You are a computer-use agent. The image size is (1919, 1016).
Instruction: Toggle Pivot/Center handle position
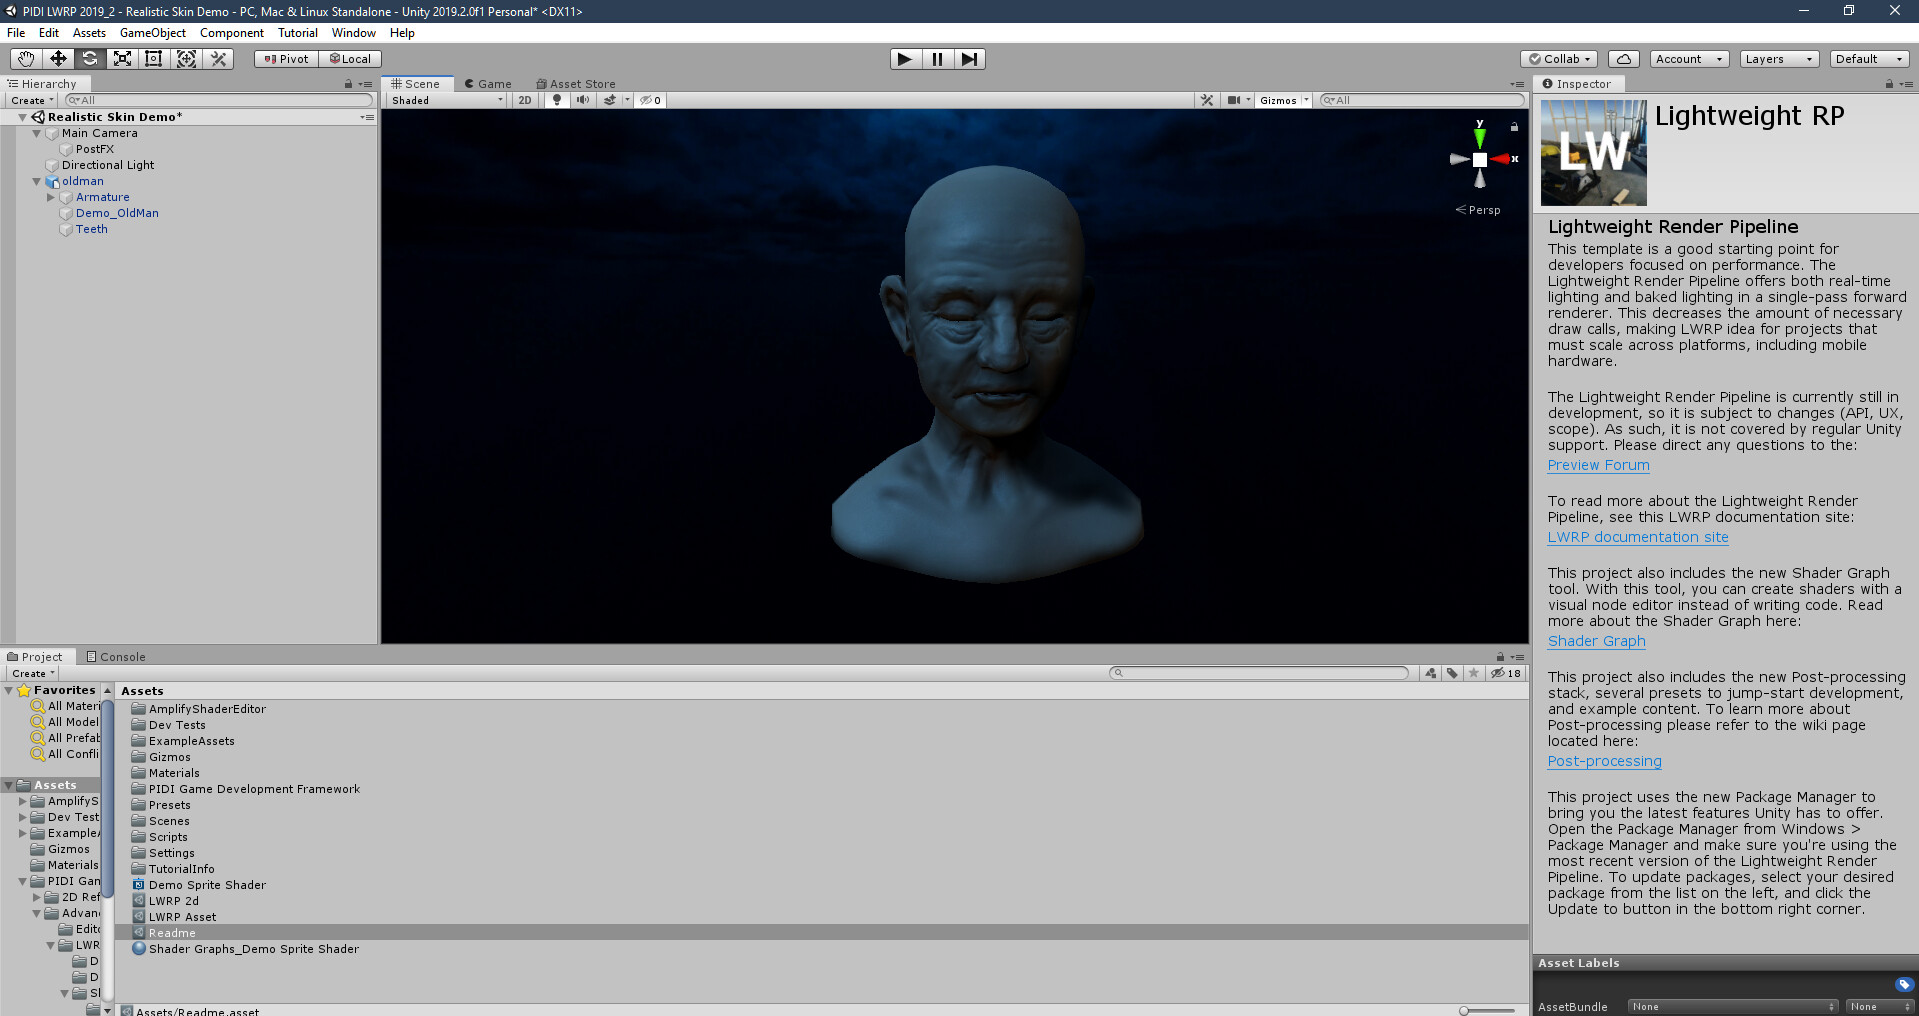(287, 59)
